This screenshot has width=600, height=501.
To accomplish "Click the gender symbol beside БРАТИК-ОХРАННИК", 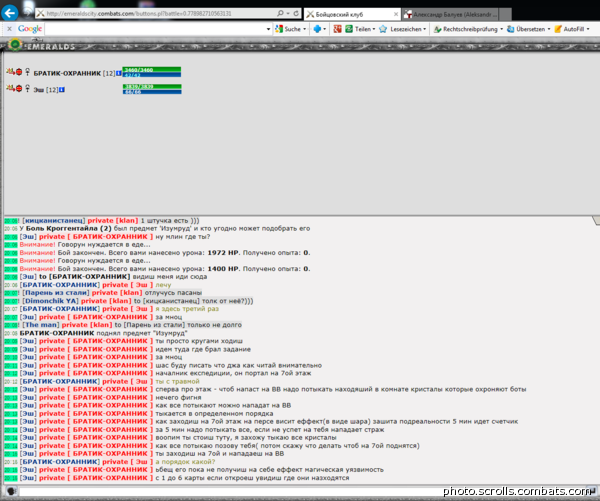I will pyautogui.click(x=27, y=72).
